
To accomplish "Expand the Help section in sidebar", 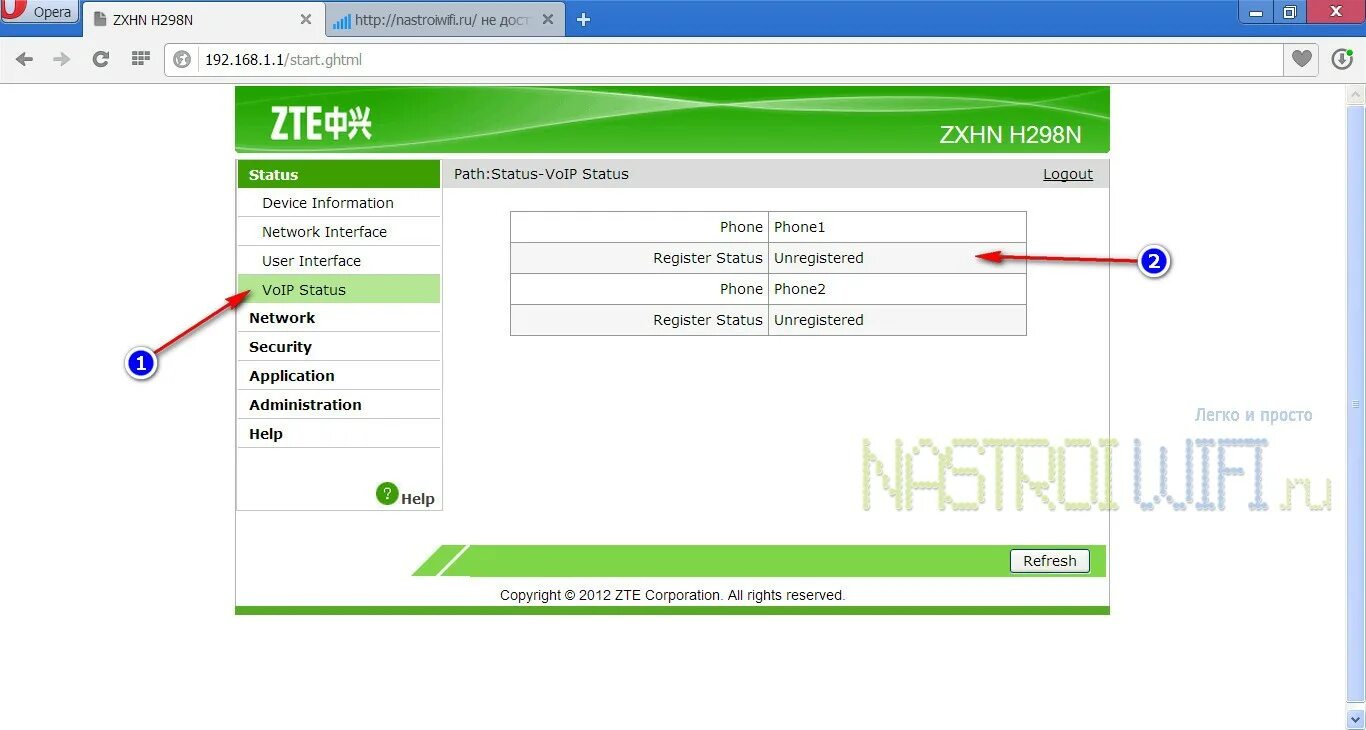I will pos(266,434).
